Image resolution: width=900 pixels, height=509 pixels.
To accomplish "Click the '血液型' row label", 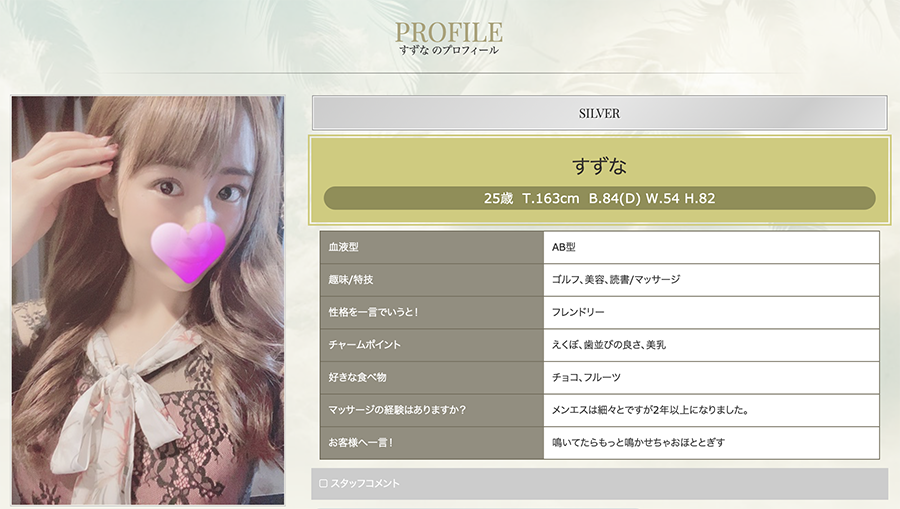I will [432, 247].
